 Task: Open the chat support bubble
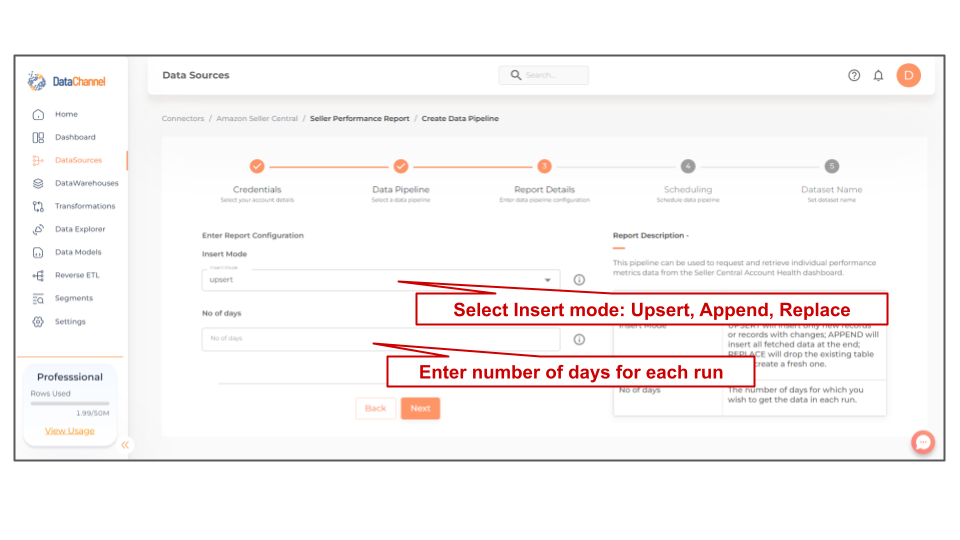point(923,442)
